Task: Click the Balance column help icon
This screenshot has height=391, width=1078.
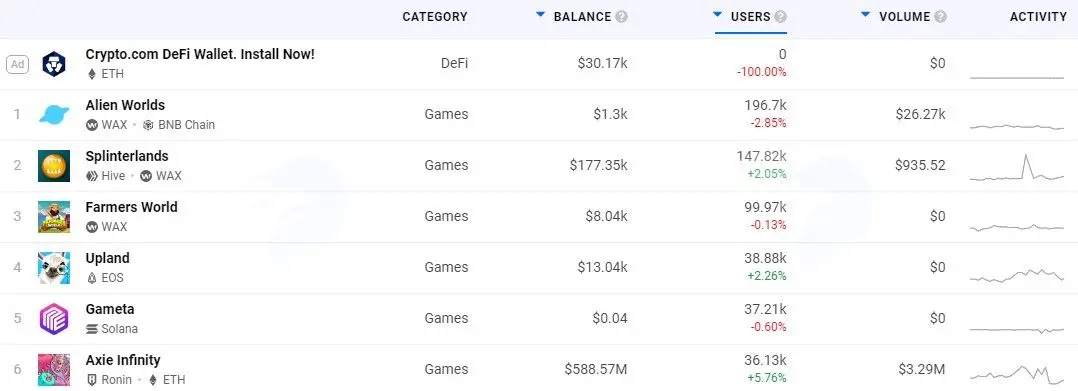Action: [622, 16]
